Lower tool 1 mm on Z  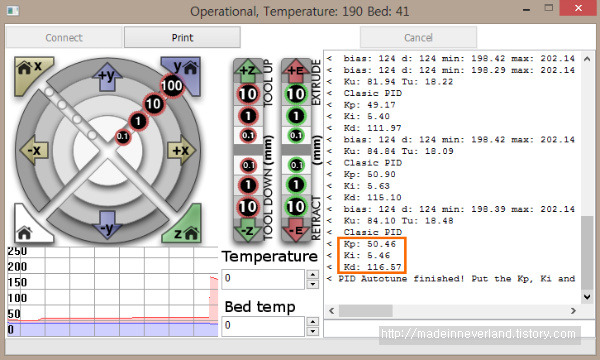pyautogui.click(x=248, y=185)
